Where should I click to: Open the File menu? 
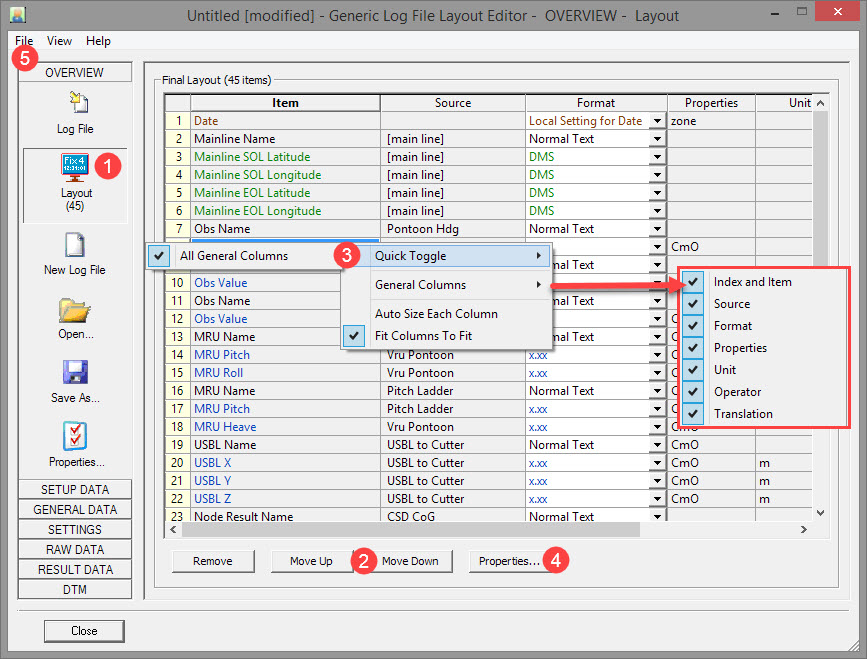pyautogui.click(x=24, y=41)
